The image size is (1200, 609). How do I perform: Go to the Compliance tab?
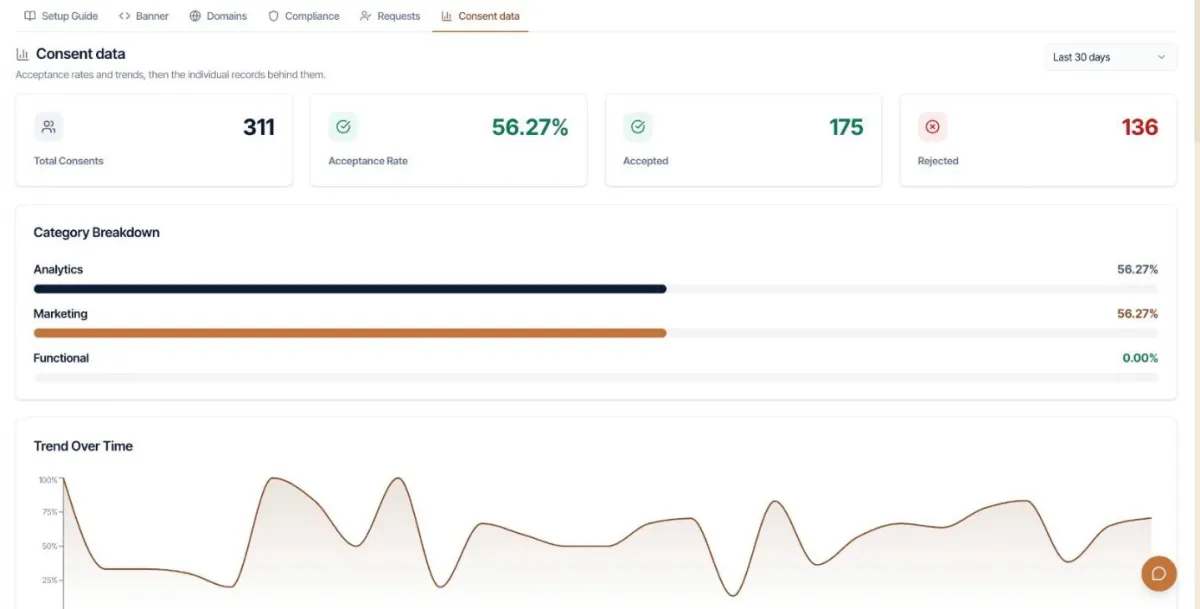[x=304, y=16]
